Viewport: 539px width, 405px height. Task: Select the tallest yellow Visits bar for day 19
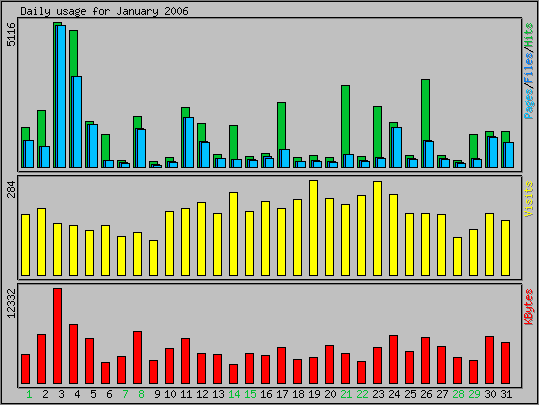(314, 228)
